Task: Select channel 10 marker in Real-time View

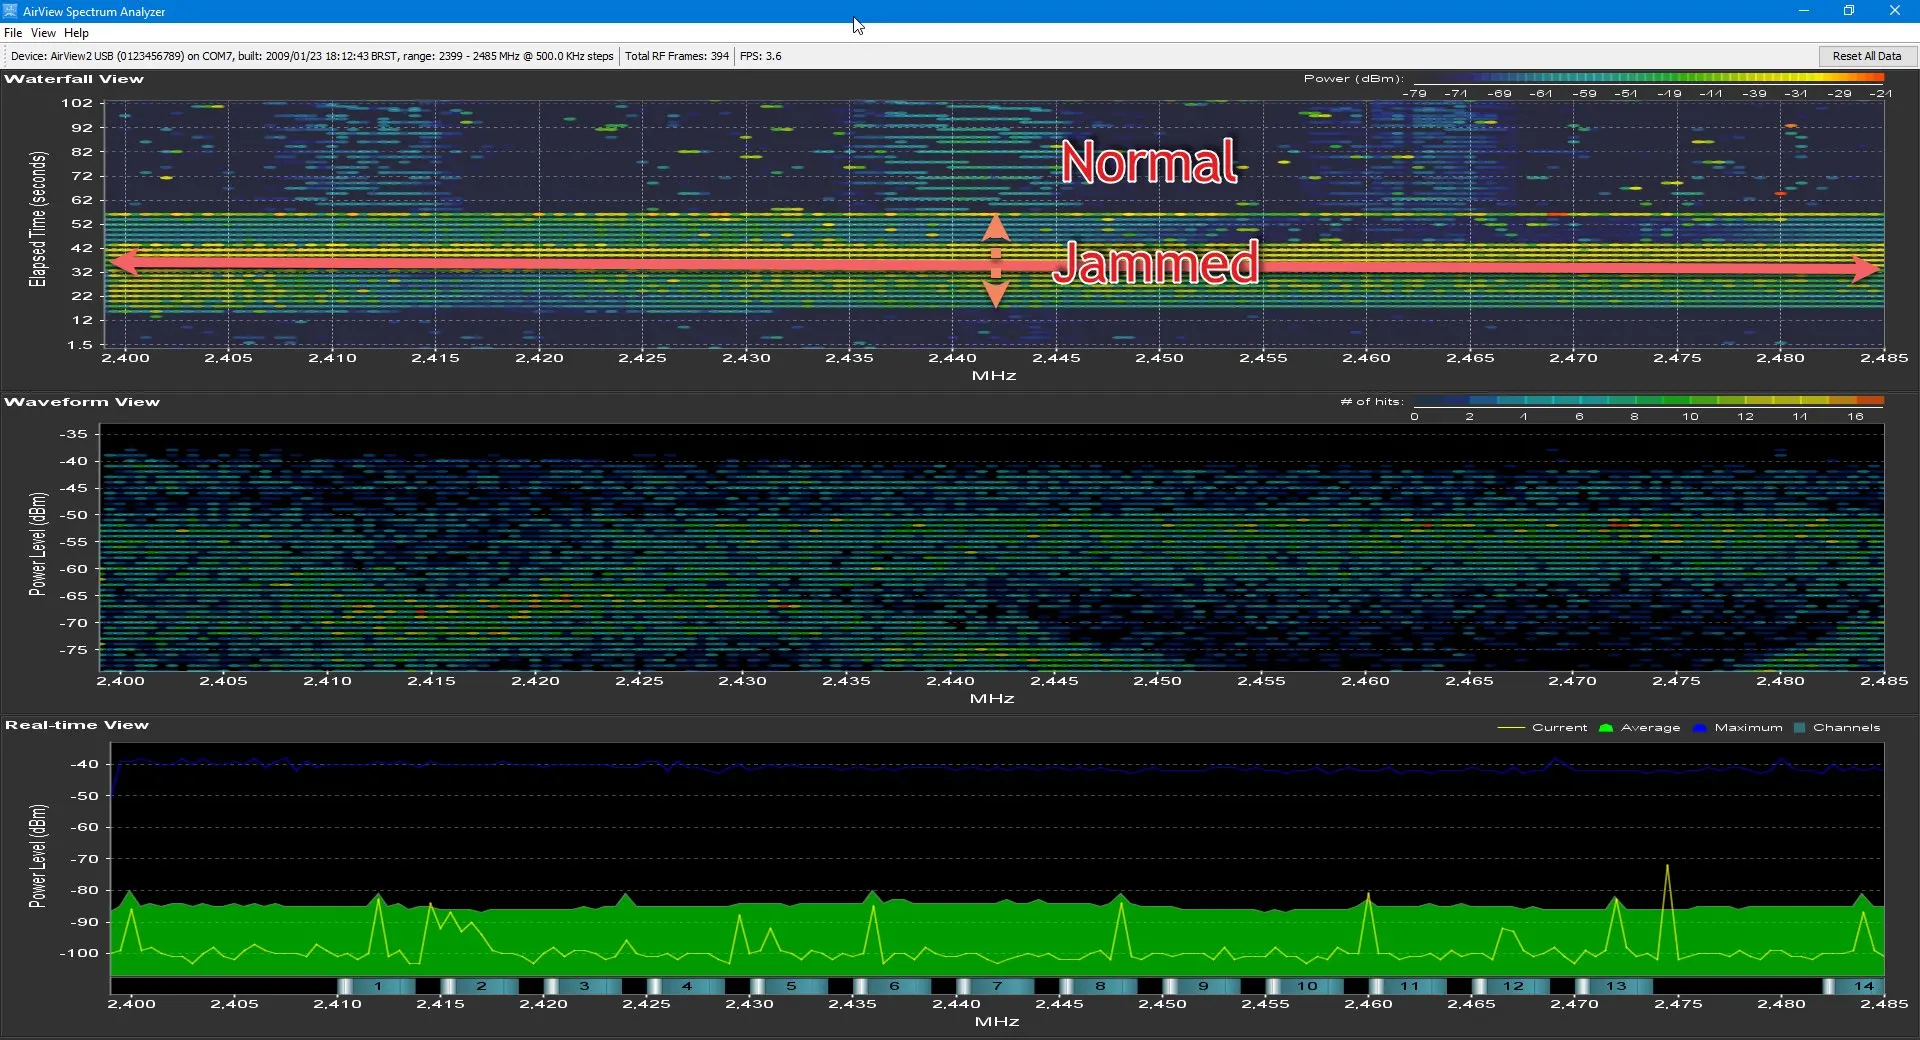Action: [x=1307, y=986]
